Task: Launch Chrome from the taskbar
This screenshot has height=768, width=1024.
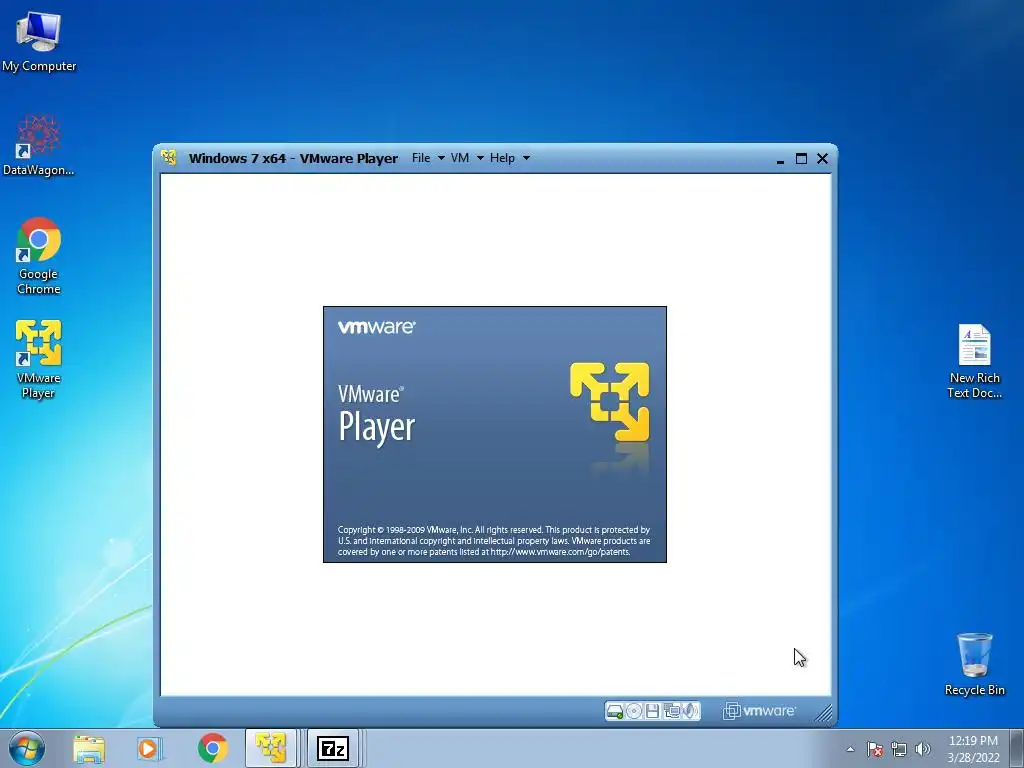Action: [x=212, y=748]
